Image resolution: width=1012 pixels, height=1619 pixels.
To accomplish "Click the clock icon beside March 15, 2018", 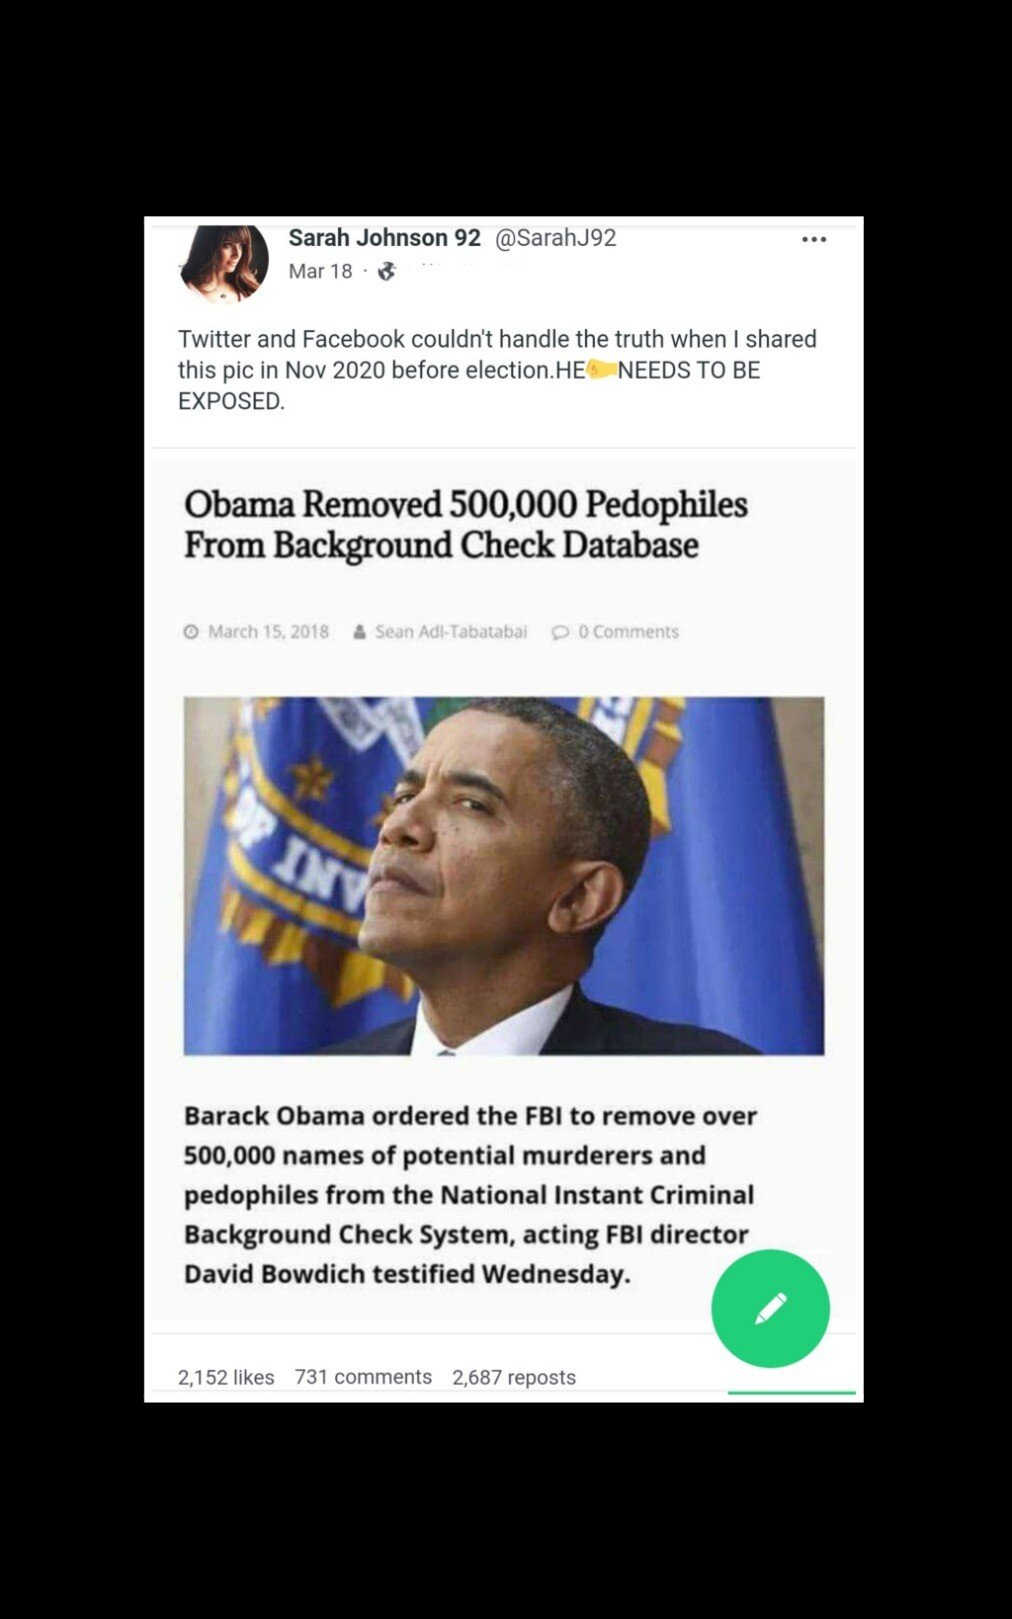I will click(191, 632).
